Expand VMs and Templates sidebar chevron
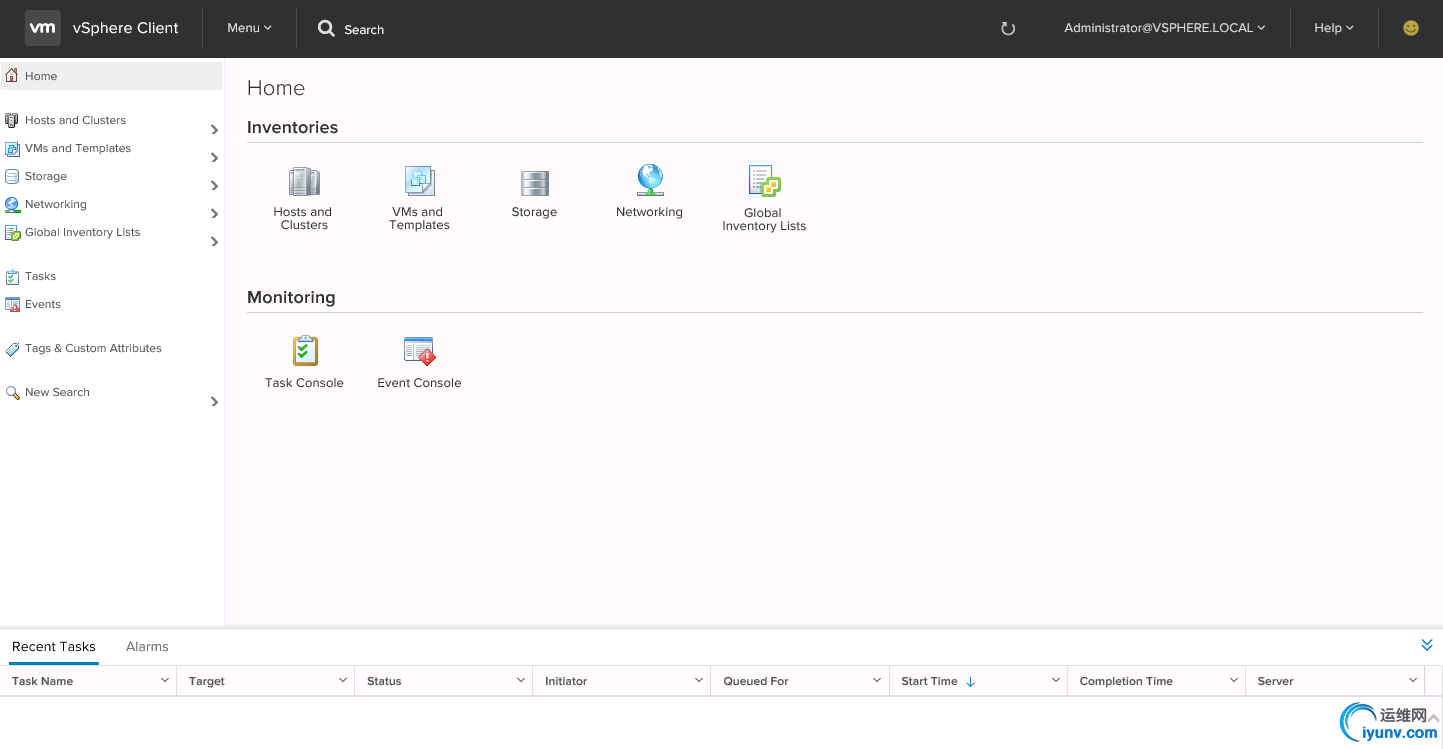The width and height of the screenshot is (1443, 749). click(x=215, y=157)
